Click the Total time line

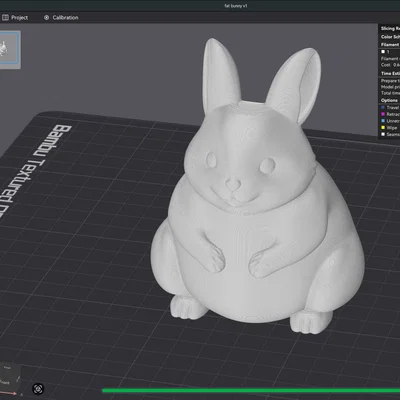point(390,93)
